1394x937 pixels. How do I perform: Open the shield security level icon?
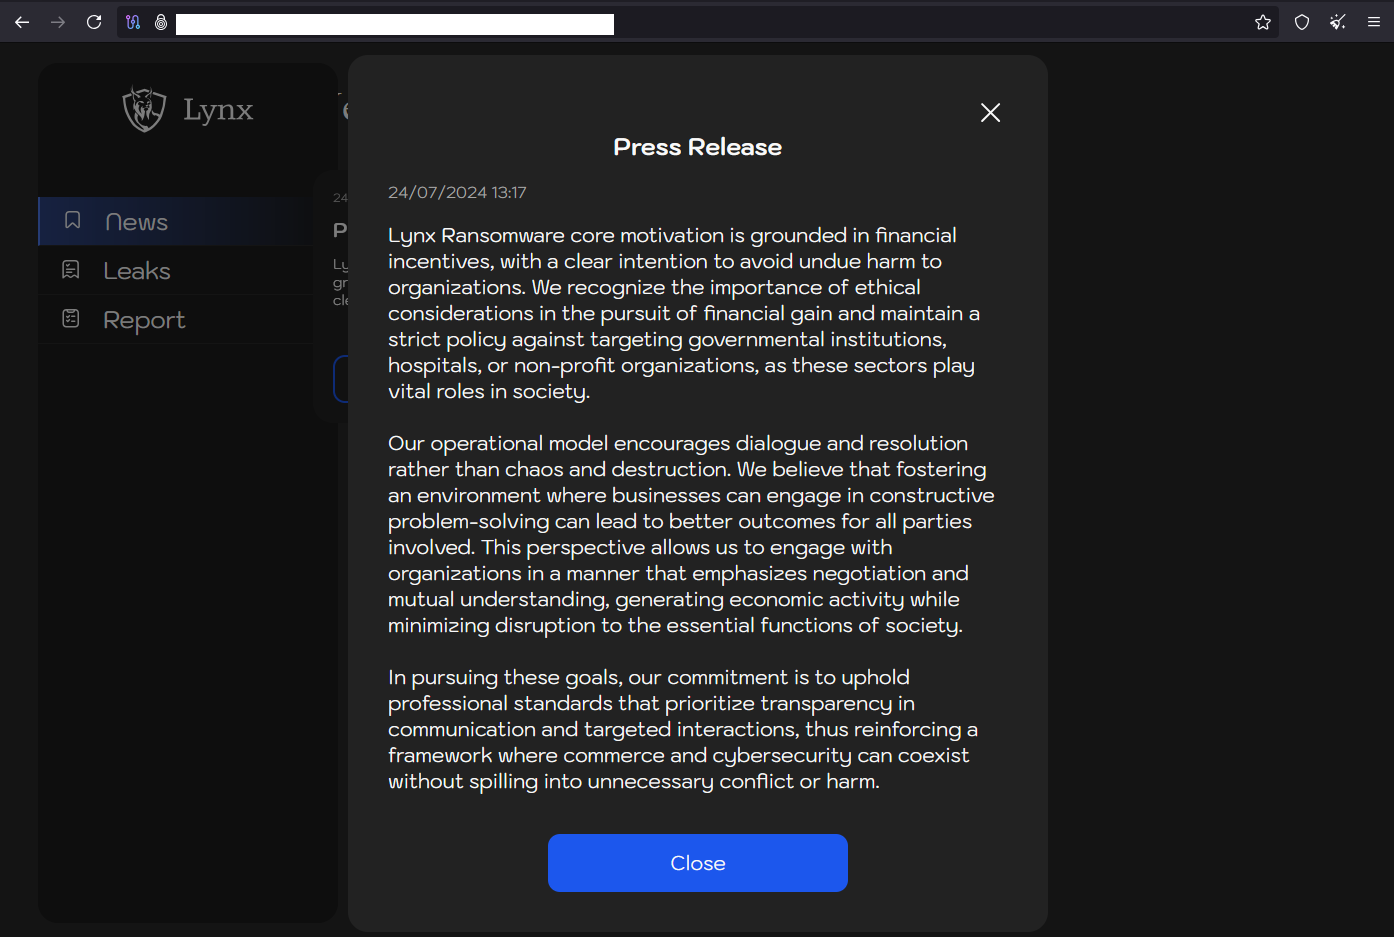(x=1302, y=22)
